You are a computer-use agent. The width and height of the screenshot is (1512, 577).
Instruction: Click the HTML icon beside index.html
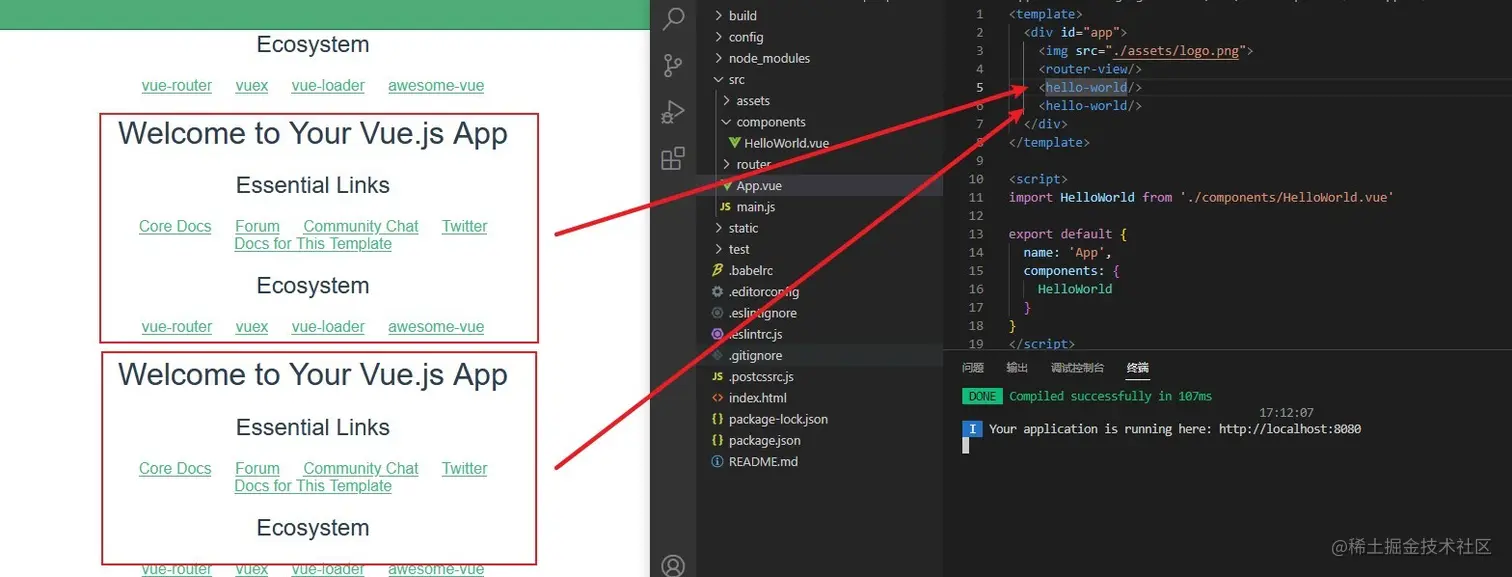[717, 398]
